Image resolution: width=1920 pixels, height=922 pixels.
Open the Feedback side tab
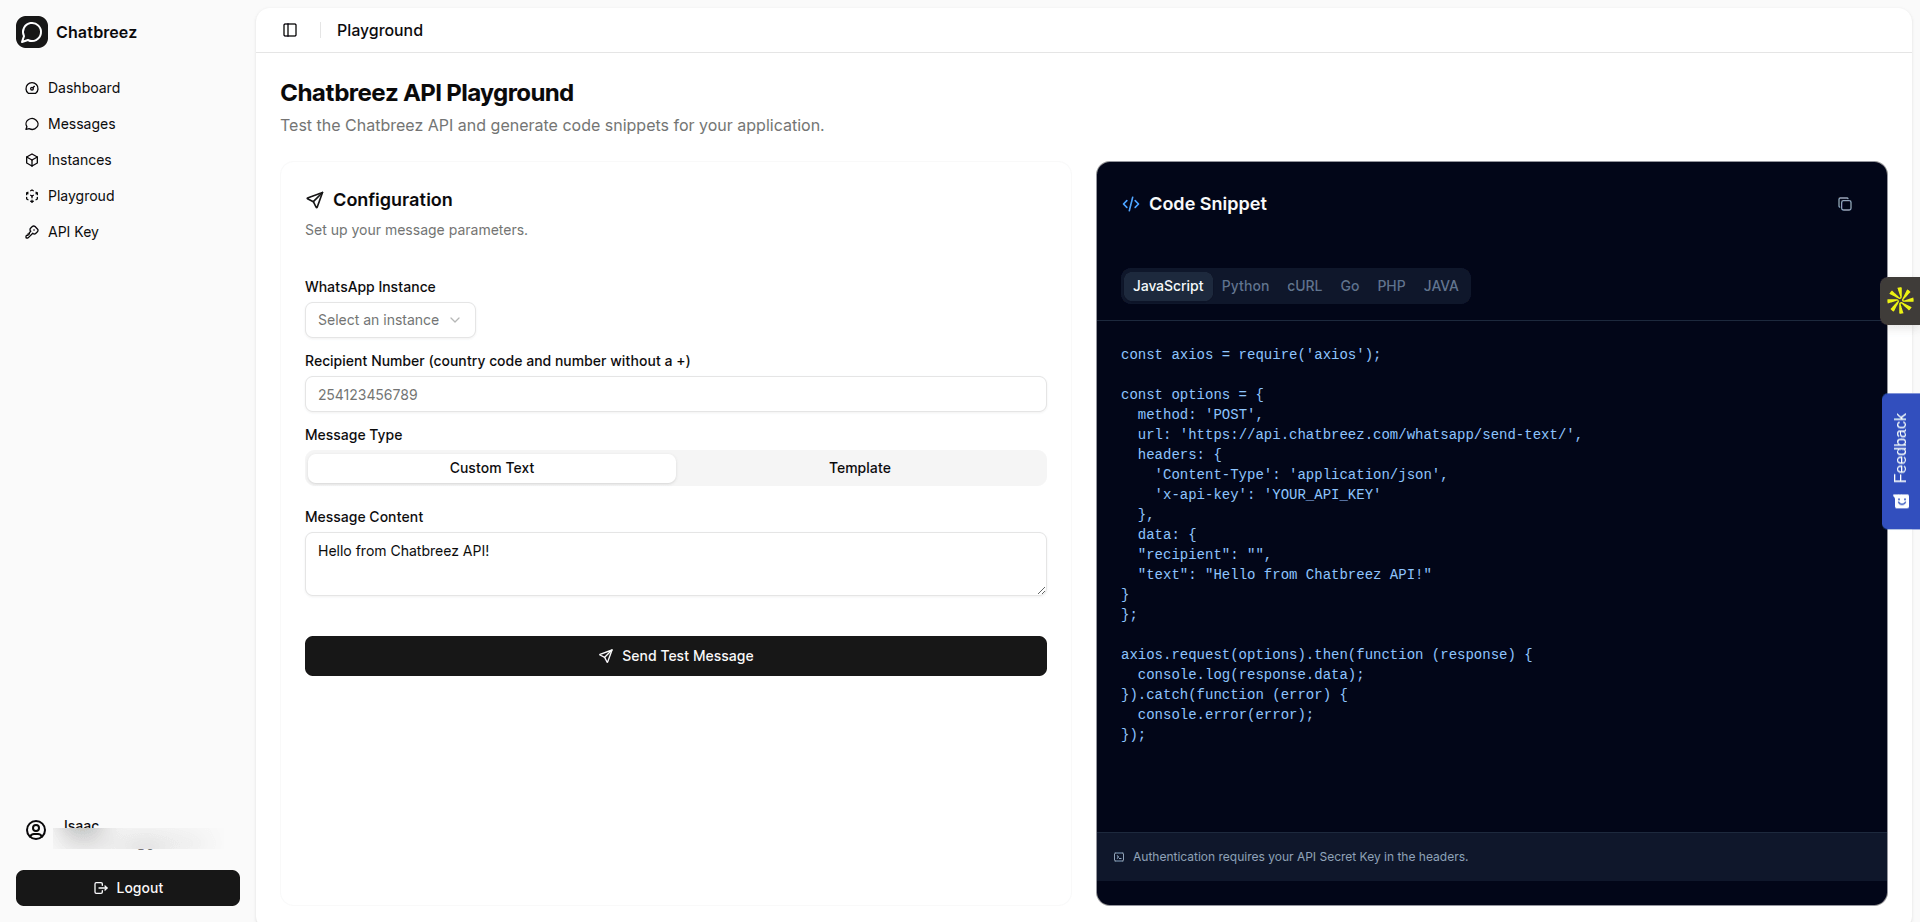[1901, 461]
